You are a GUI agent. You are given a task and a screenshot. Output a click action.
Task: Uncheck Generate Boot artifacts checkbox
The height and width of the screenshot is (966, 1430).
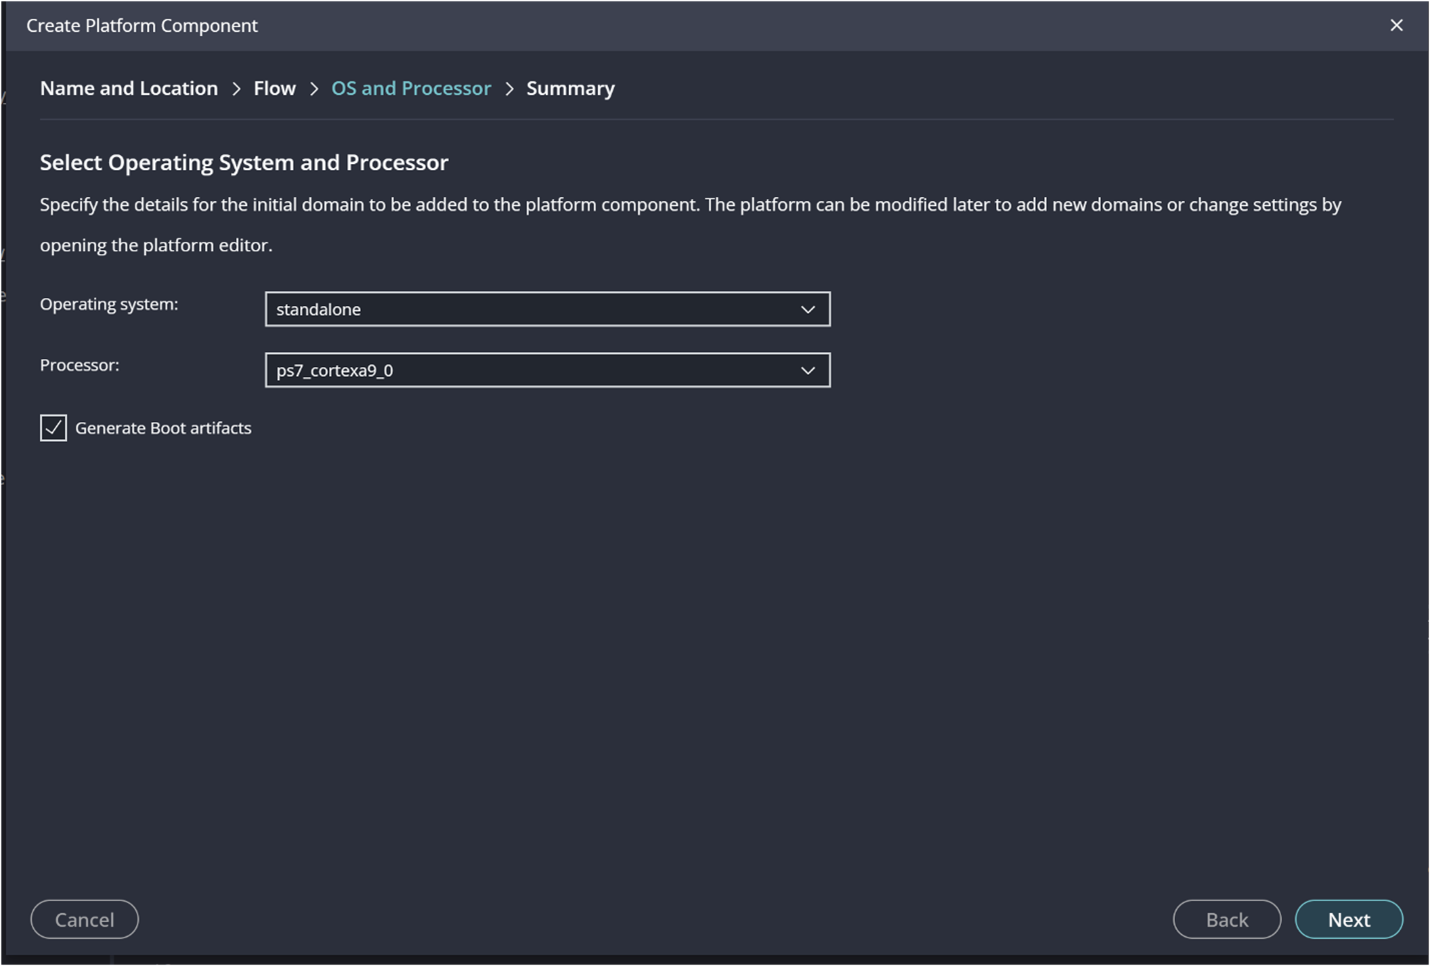coord(53,428)
